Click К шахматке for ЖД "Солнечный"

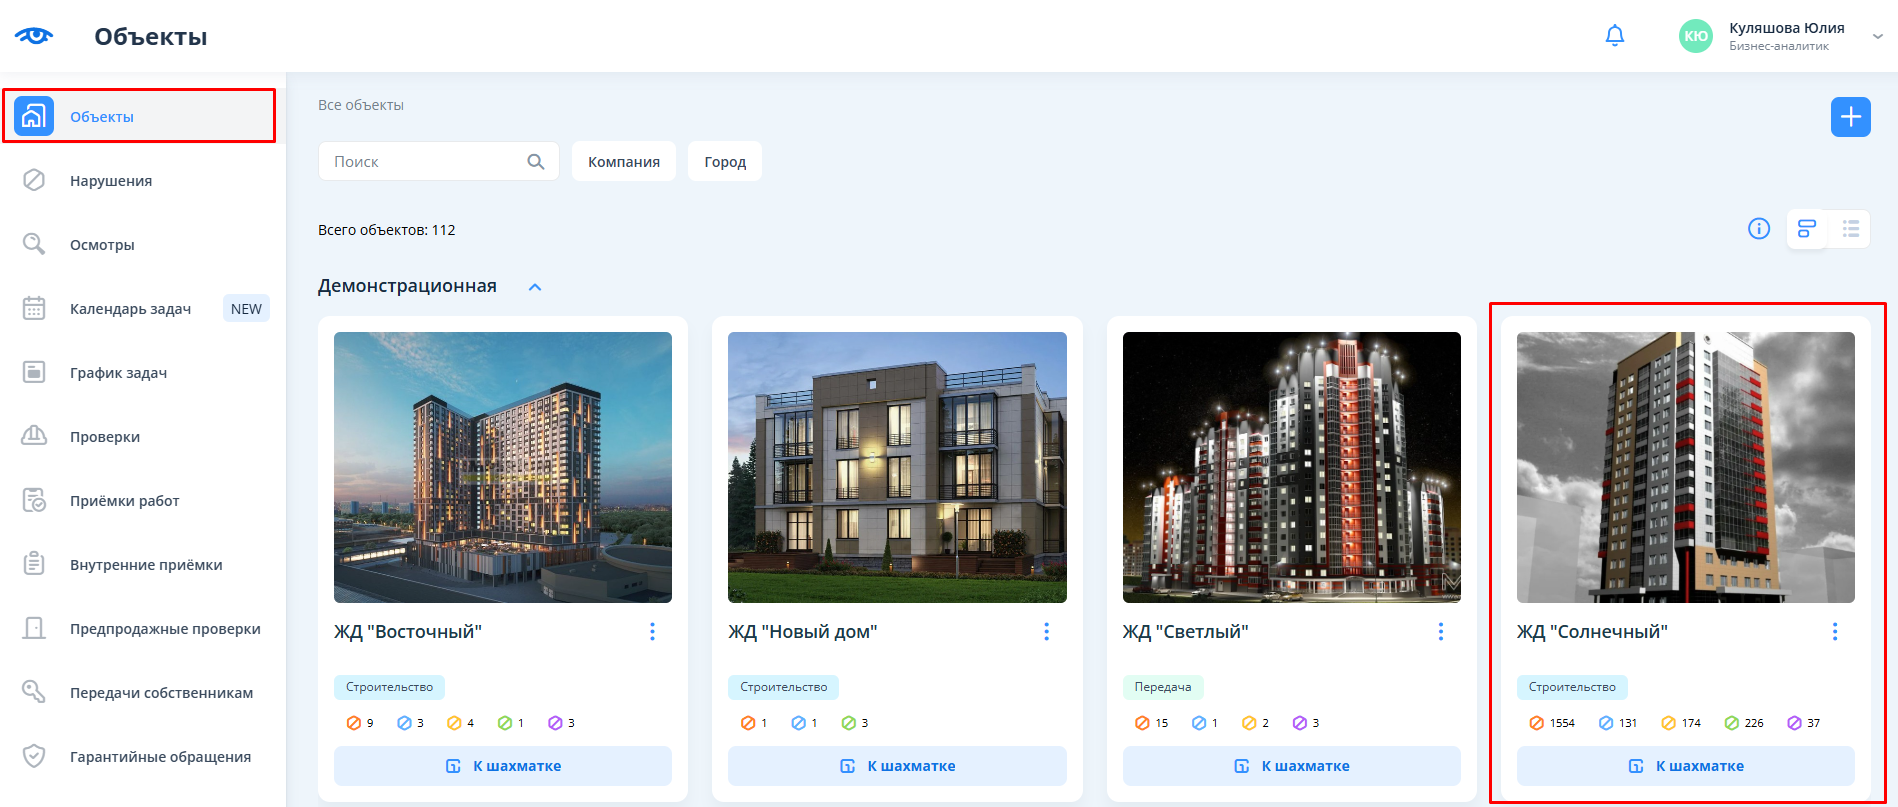[x=1685, y=766]
